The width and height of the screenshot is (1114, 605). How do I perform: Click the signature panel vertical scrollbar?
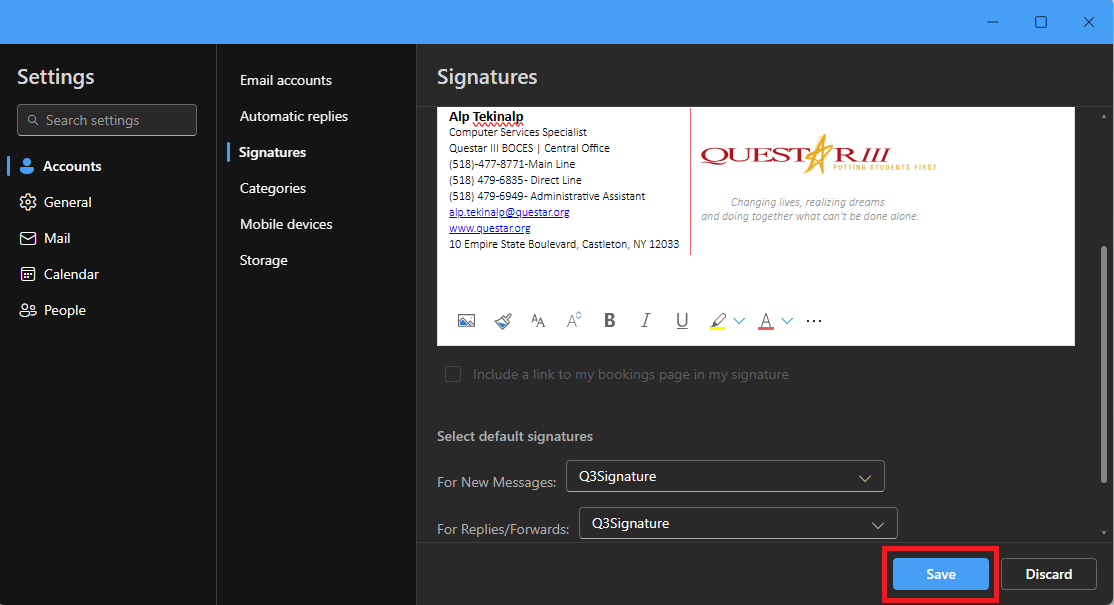pos(1103,364)
